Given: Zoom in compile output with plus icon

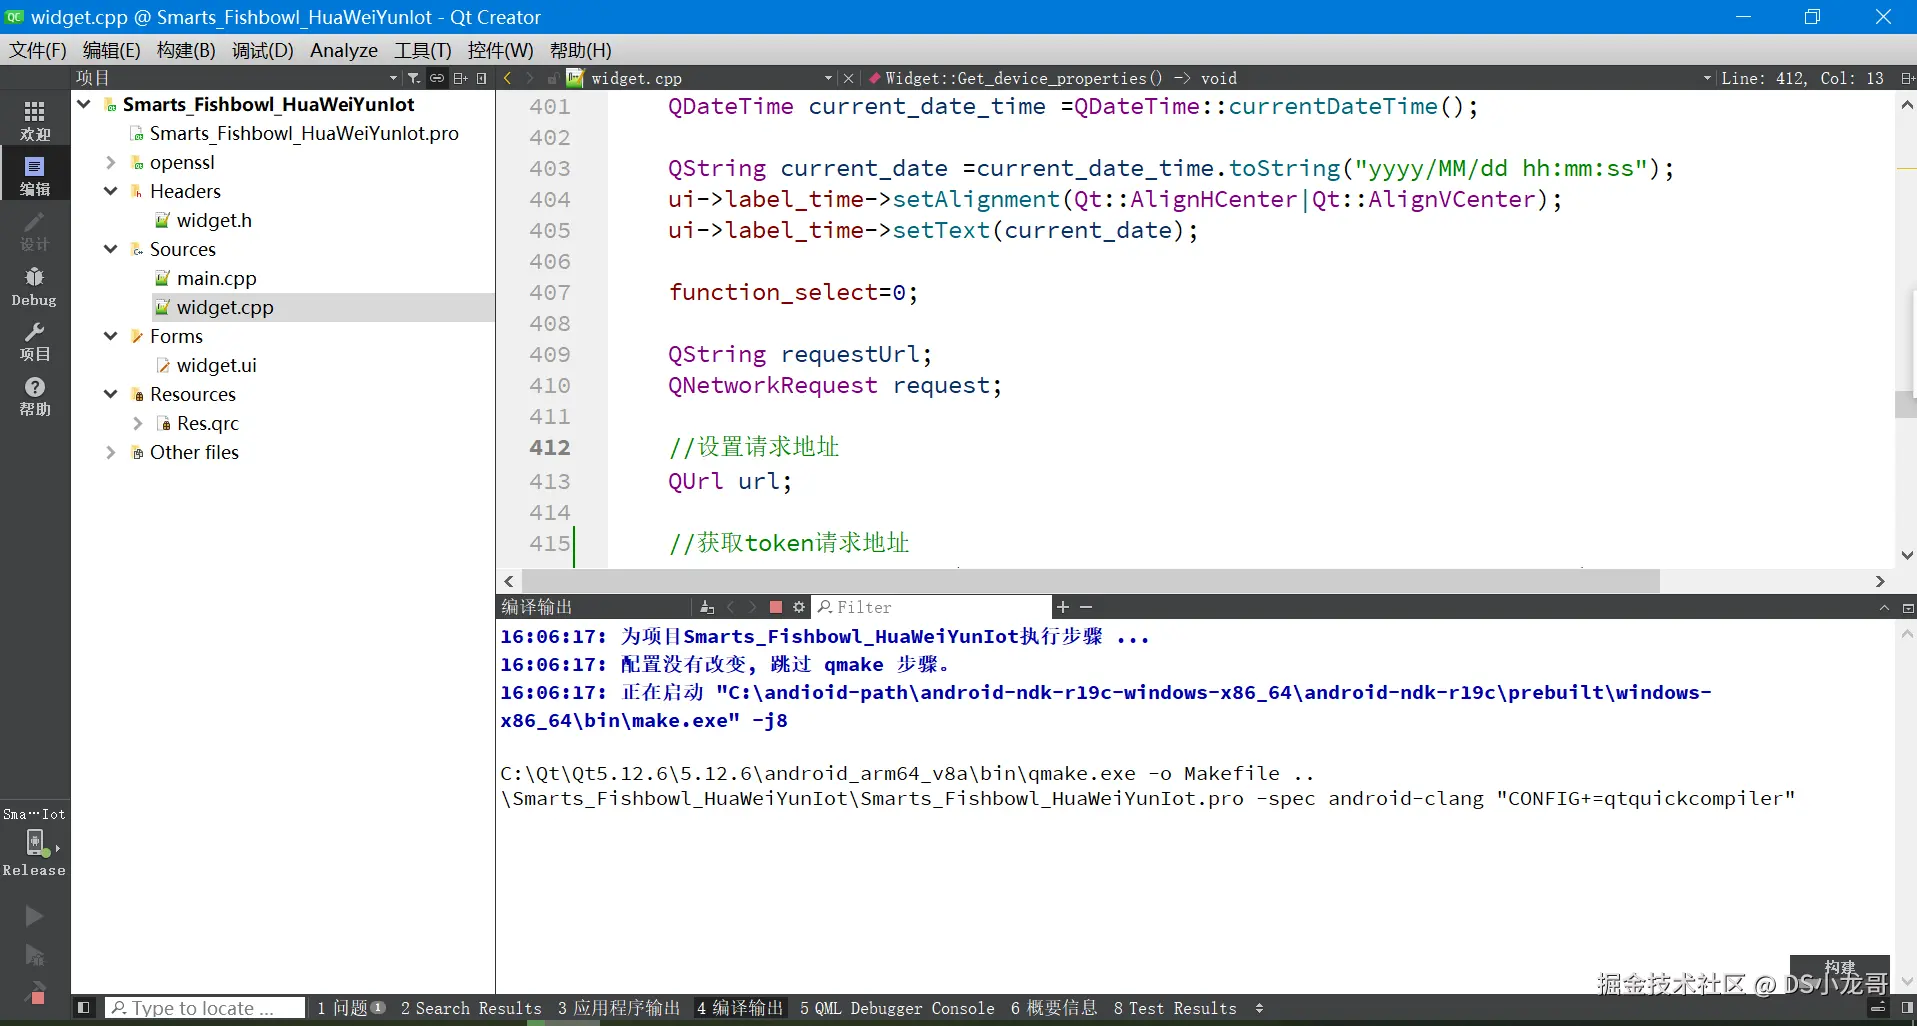Looking at the screenshot, I should [1063, 607].
